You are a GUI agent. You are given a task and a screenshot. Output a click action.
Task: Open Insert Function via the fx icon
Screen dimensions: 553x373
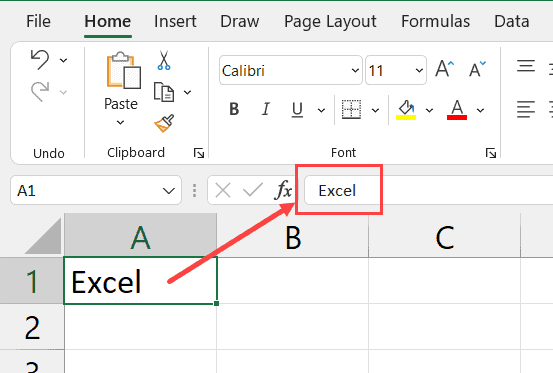coord(283,190)
